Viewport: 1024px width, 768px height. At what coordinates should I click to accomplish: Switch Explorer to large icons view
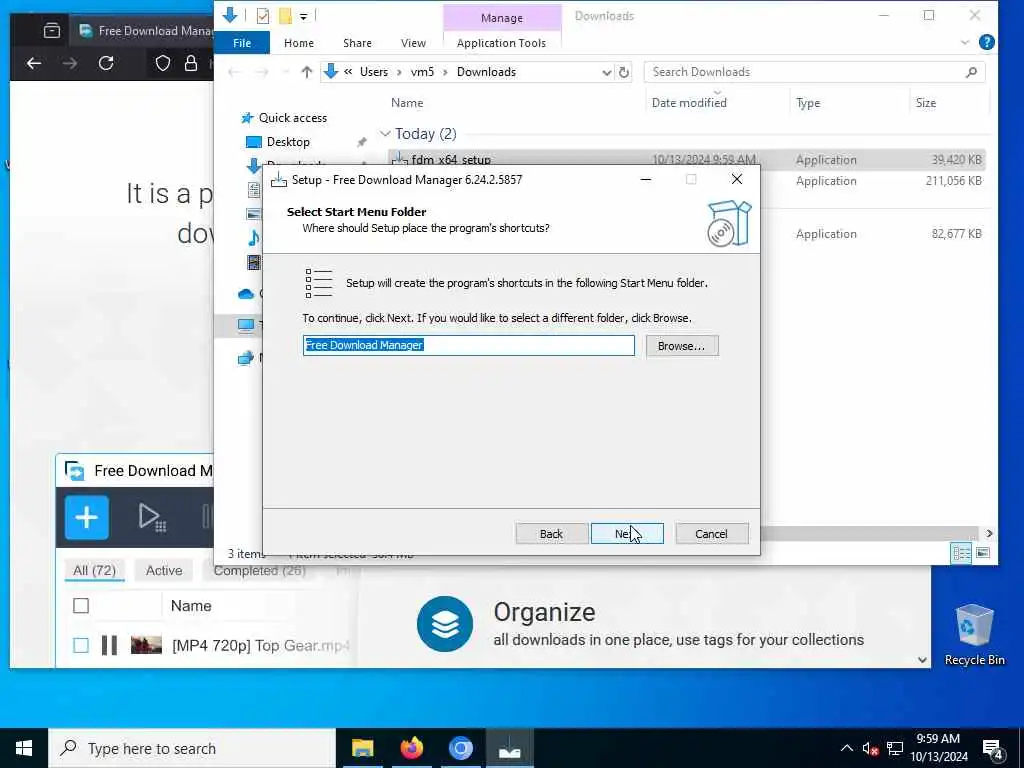983,553
